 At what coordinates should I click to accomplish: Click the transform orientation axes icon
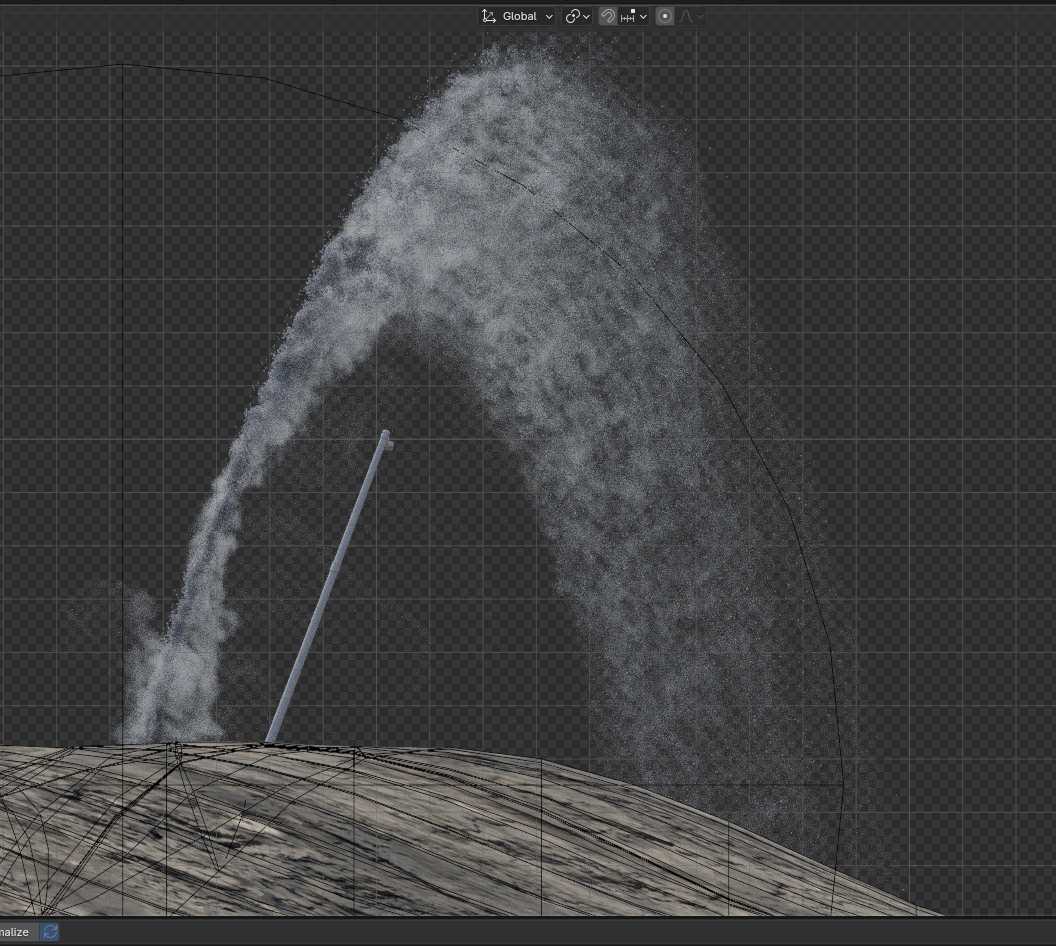488,16
